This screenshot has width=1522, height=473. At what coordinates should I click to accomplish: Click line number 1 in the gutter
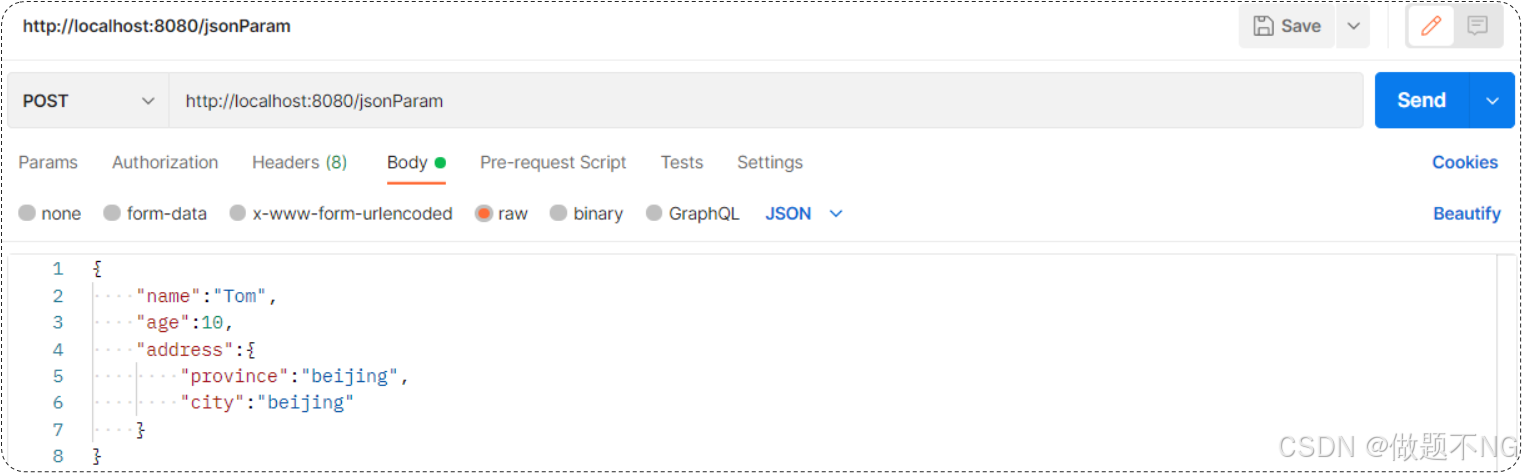[58, 268]
